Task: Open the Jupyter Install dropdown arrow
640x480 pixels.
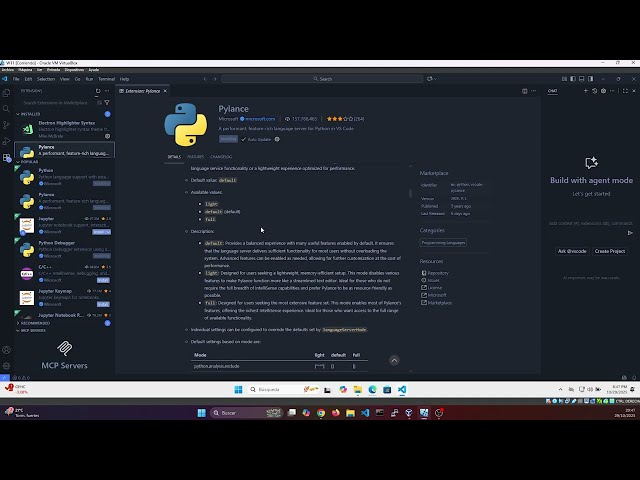Action: [x=108, y=232]
